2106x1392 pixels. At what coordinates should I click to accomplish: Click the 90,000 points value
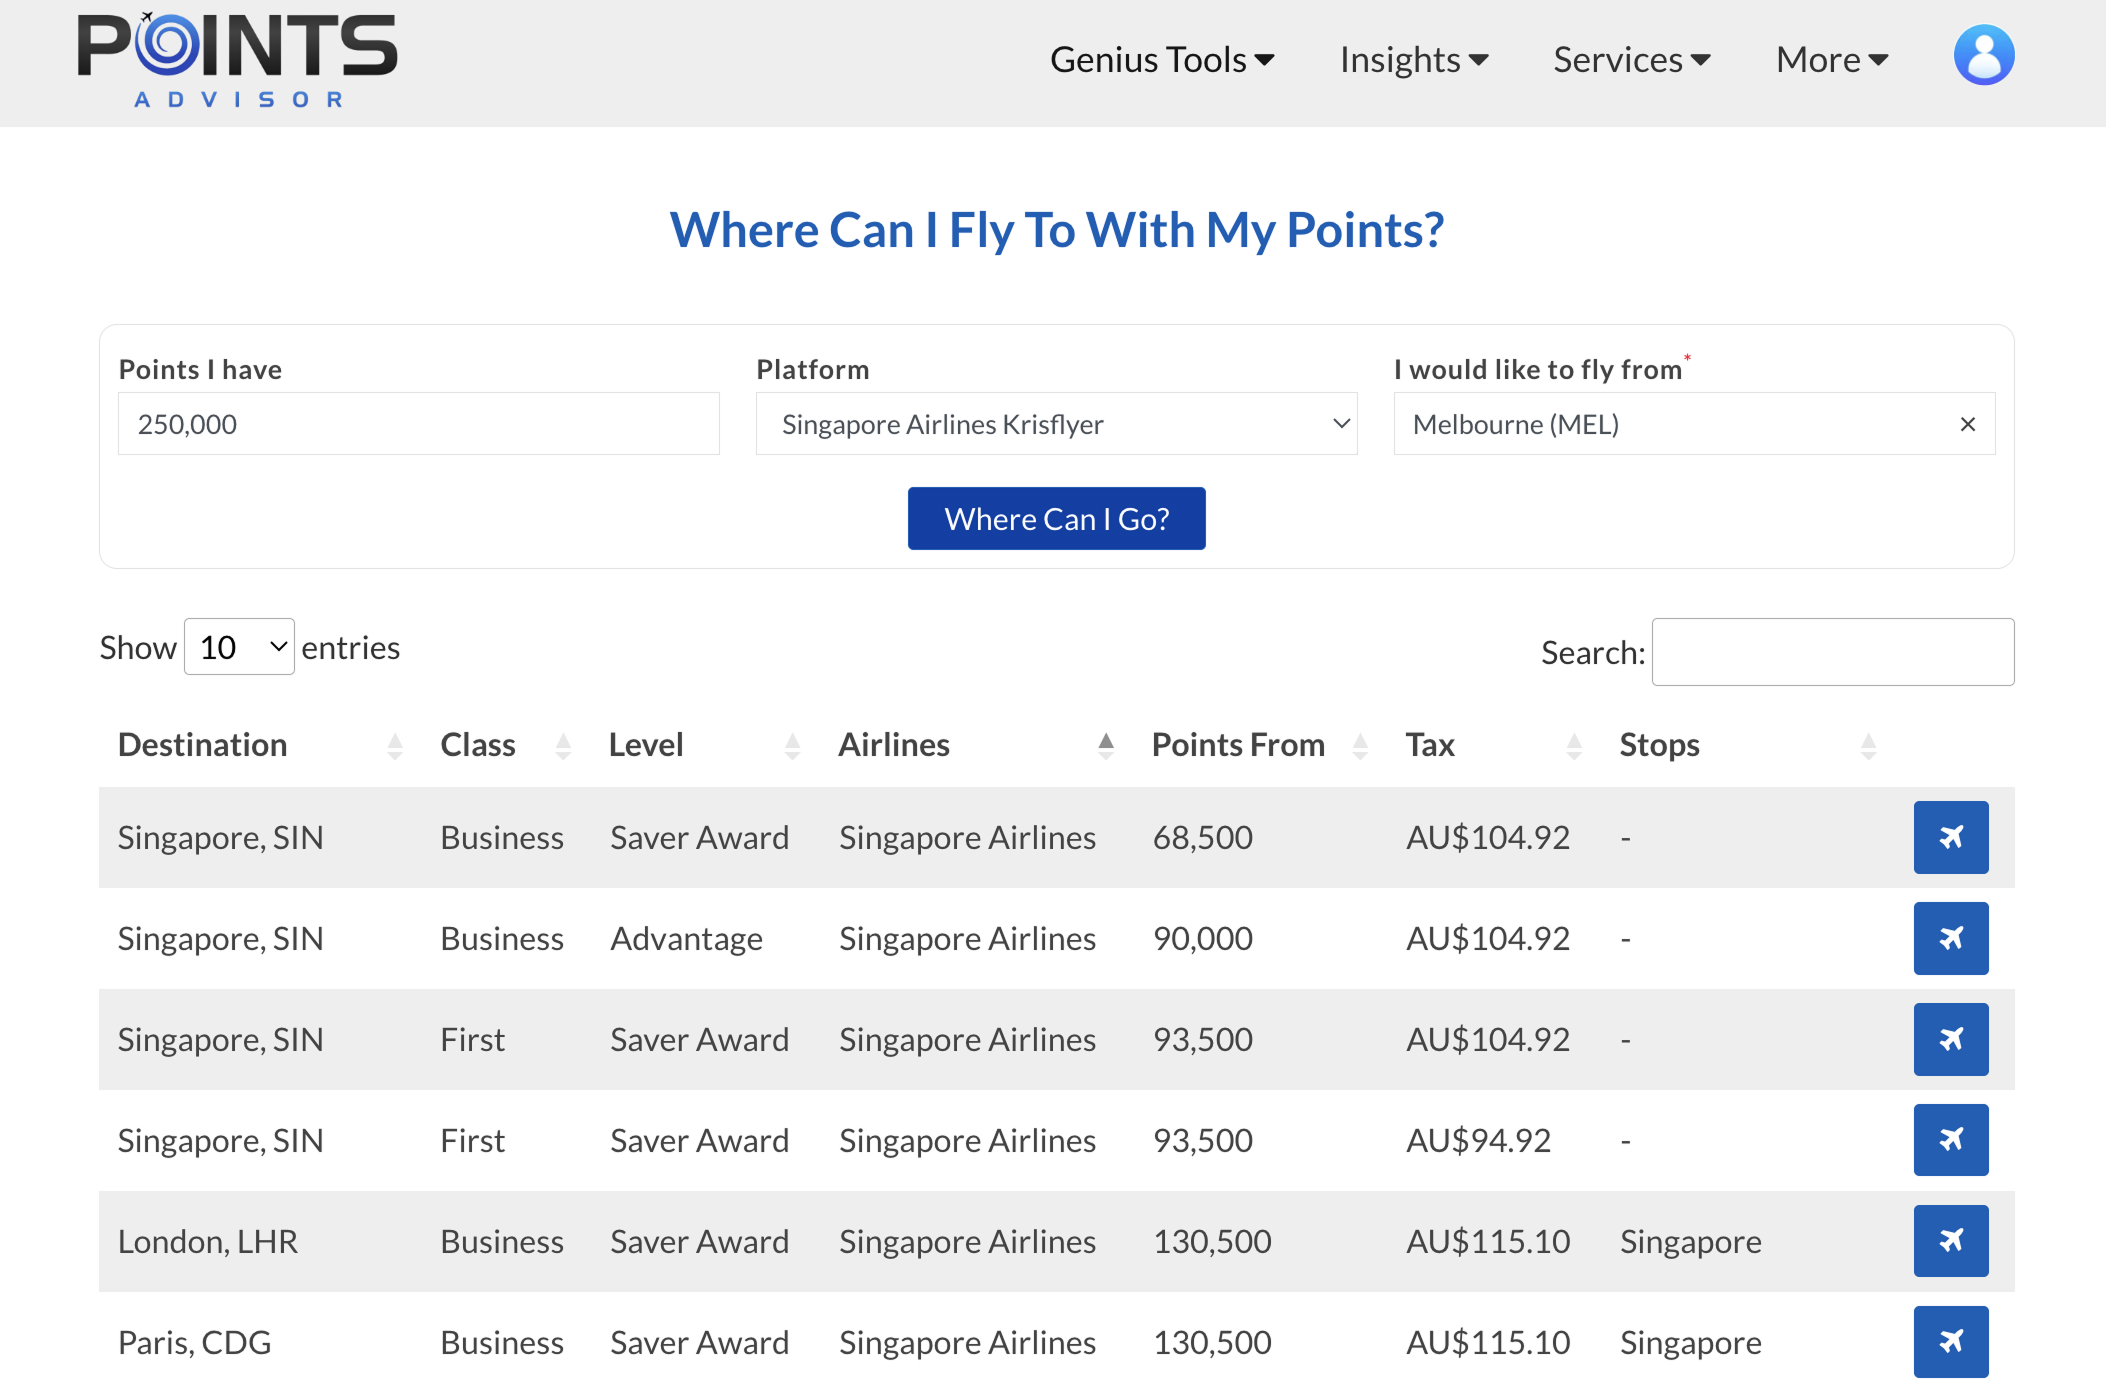[x=1202, y=938]
